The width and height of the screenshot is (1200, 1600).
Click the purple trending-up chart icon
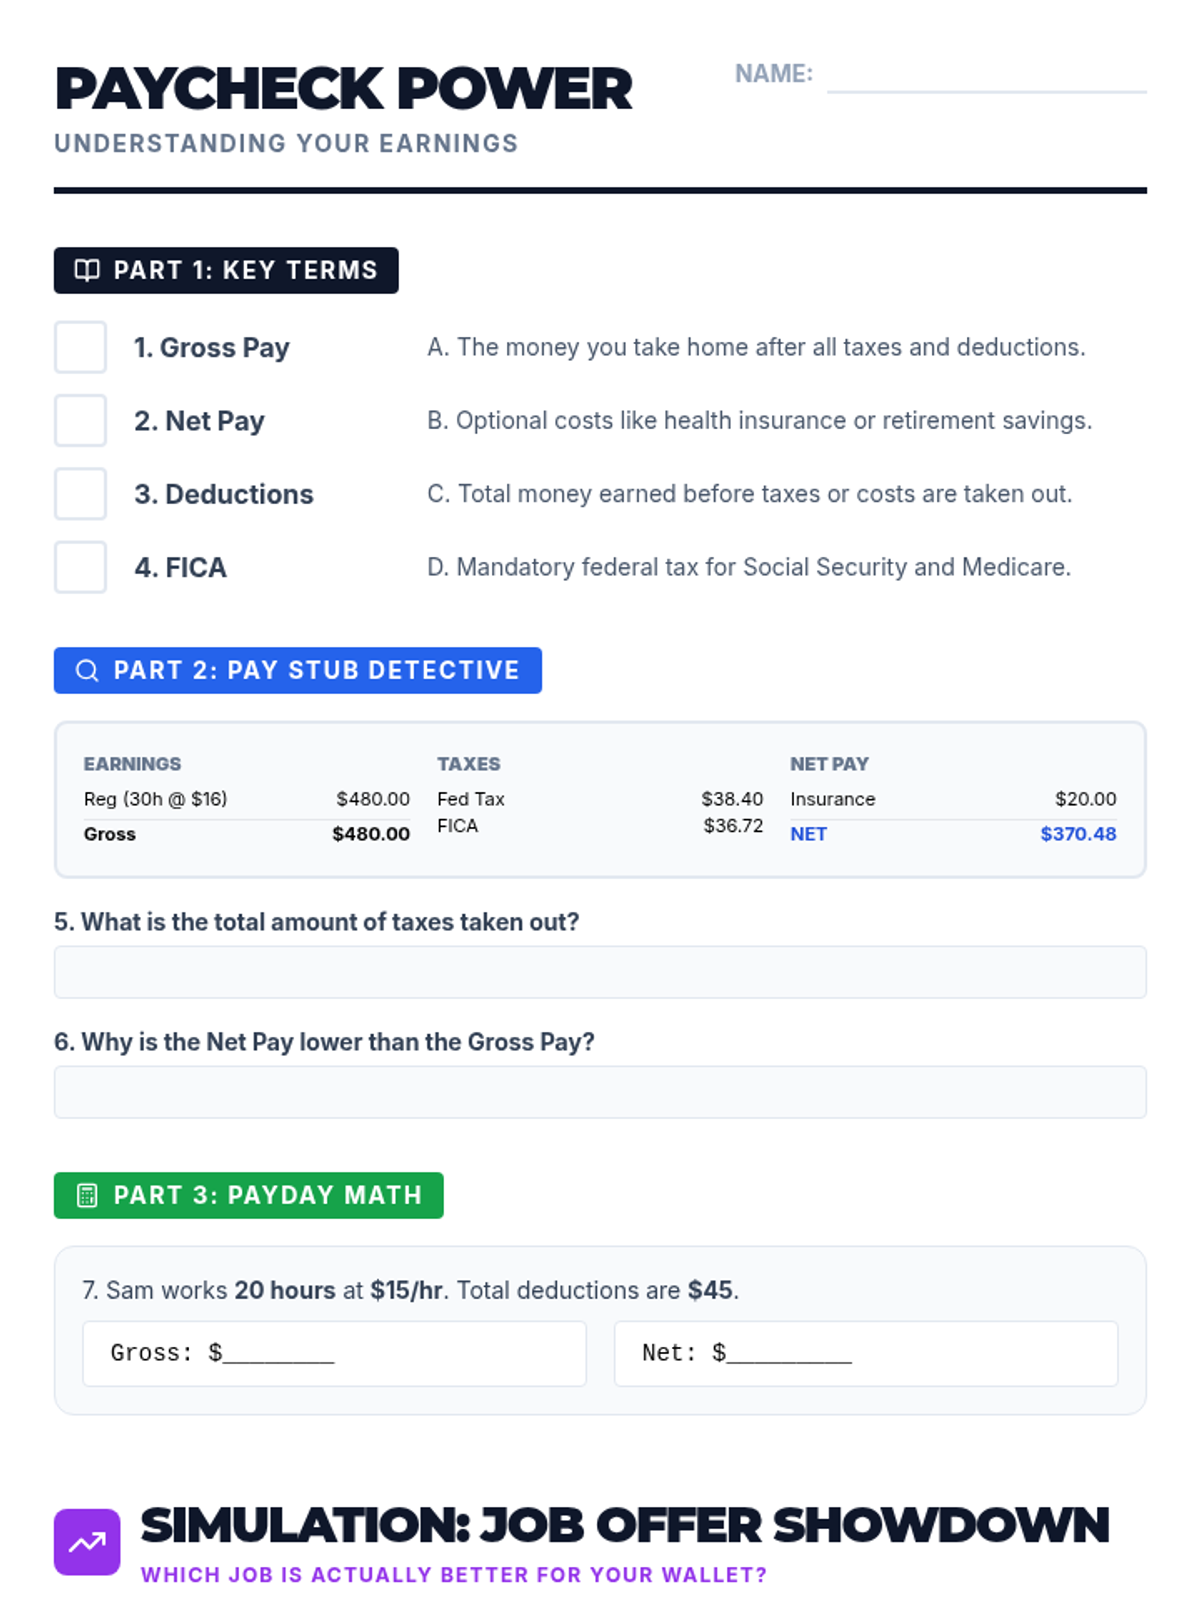coord(87,1542)
